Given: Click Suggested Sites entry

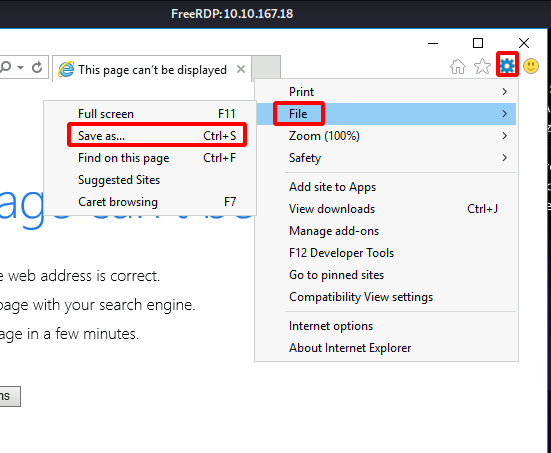Looking at the screenshot, I should point(150,180).
